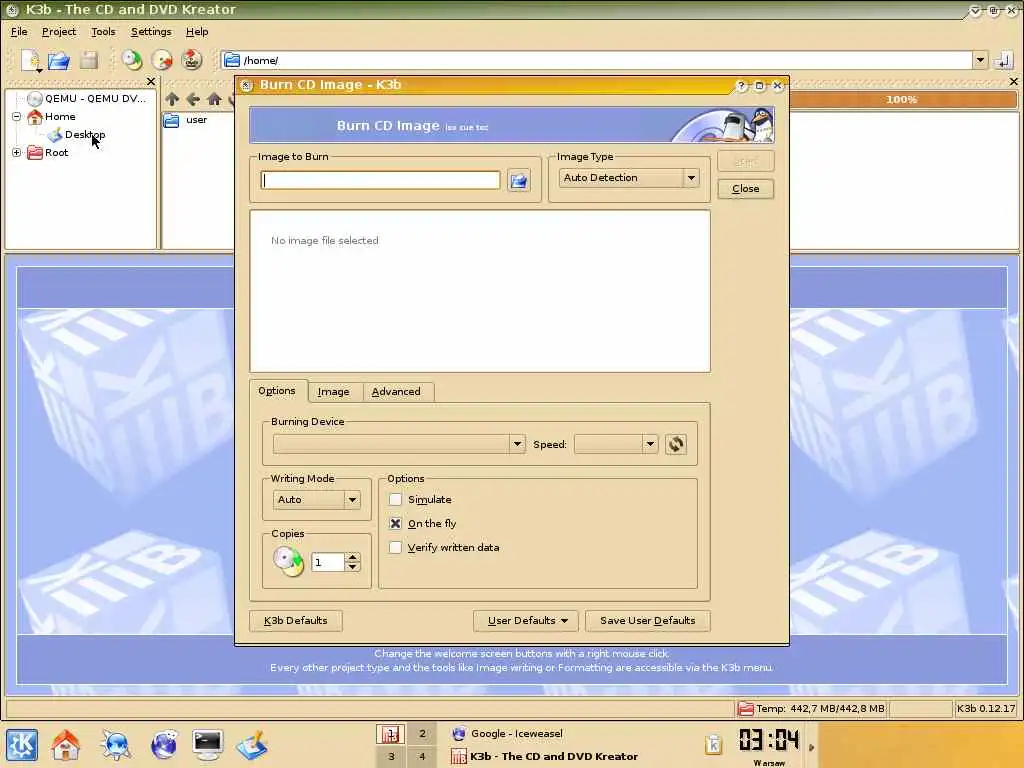Open the terminal Konsole panel icon

208,745
